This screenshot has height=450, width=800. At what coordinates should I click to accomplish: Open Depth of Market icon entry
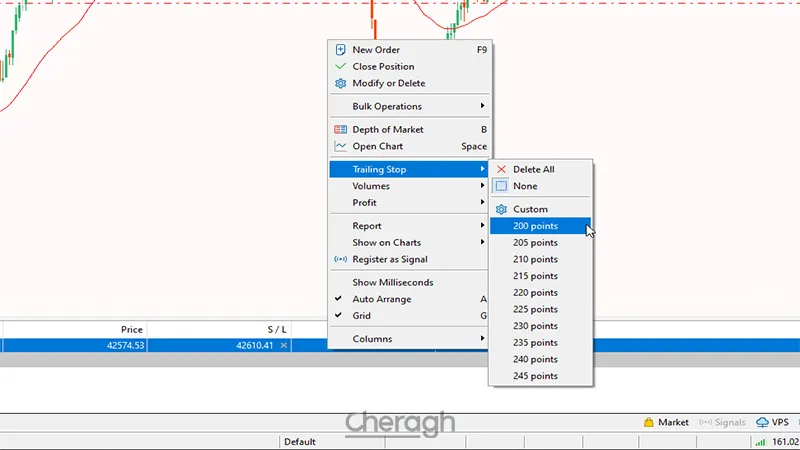pyautogui.click(x=341, y=130)
